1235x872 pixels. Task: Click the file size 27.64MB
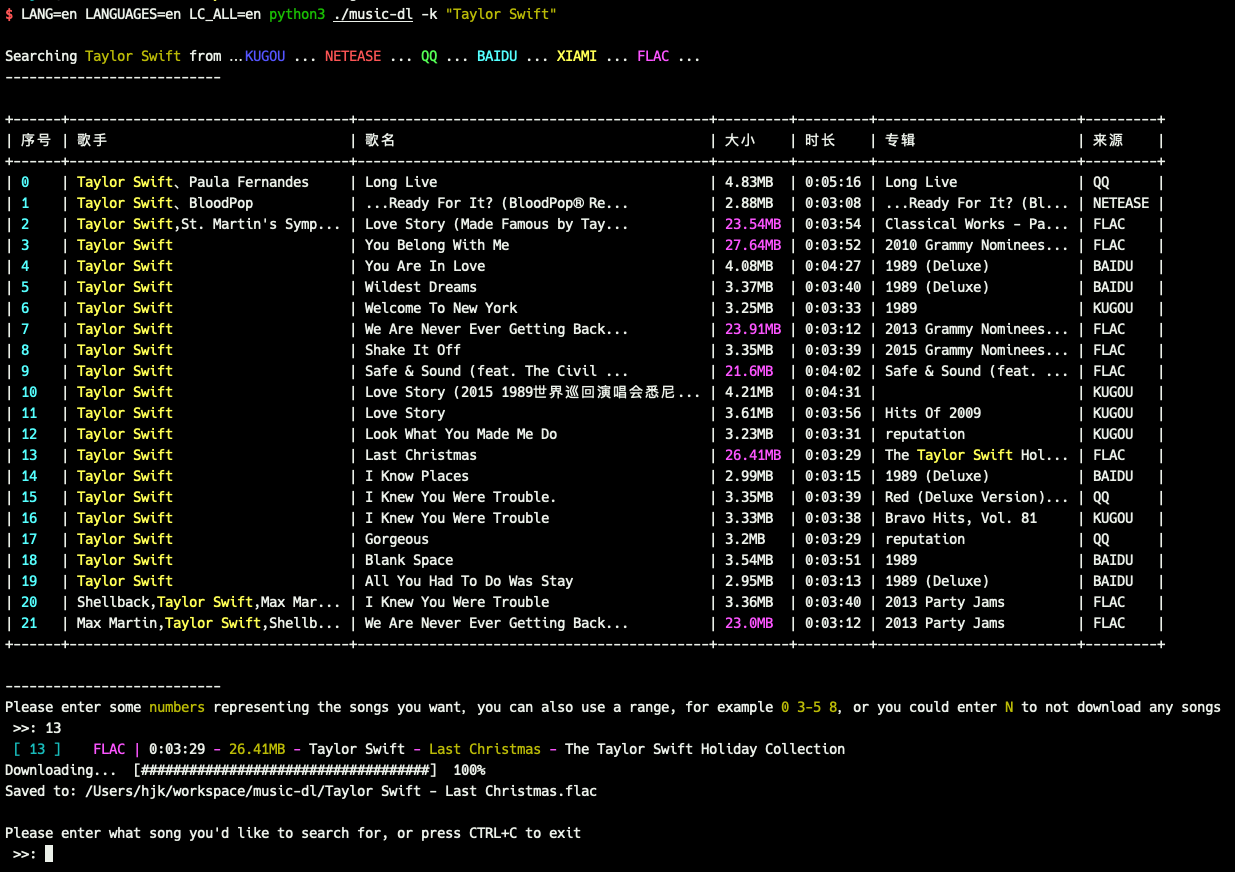point(753,245)
